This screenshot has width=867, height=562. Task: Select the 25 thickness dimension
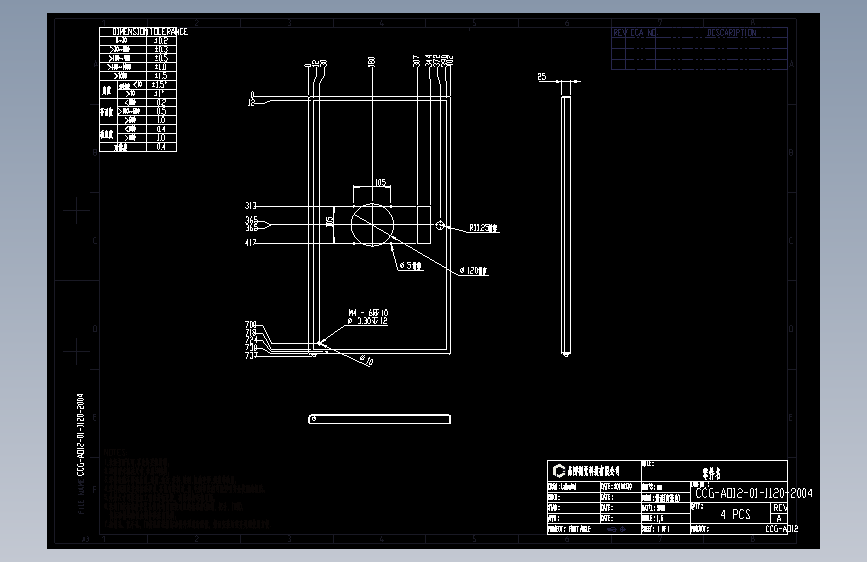click(542, 77)
